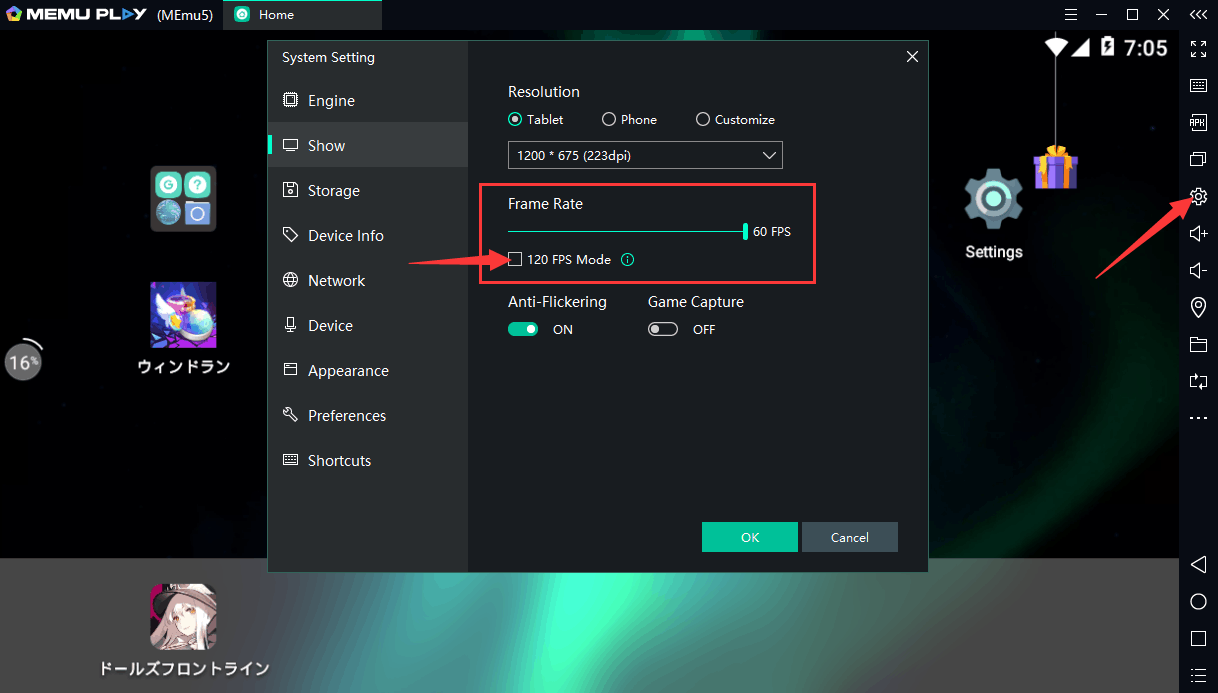The height and width of the screenshot is (693, 1218).
Task: Enable the 120 FPS Mode checkbox
Action: point(515,260)
